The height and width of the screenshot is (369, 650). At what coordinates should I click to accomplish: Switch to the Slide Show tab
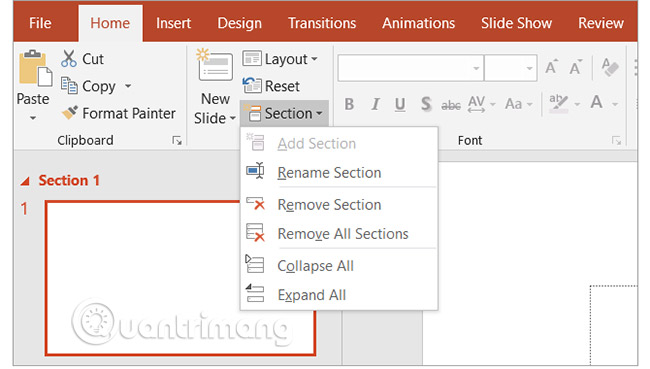click(516, 23)
